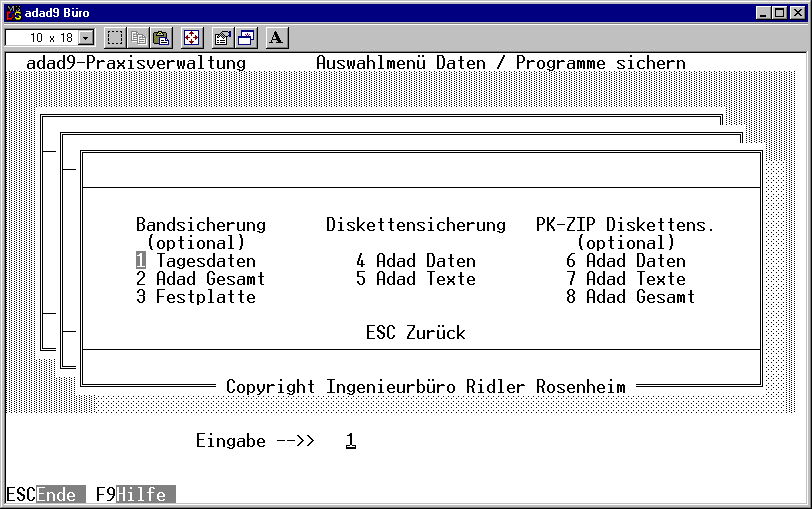The width and height of the screenshot is (812, 509).
Task: Click the Eingabe -->> prompt label
Action: pyautogui.click(x=255, y=441)
